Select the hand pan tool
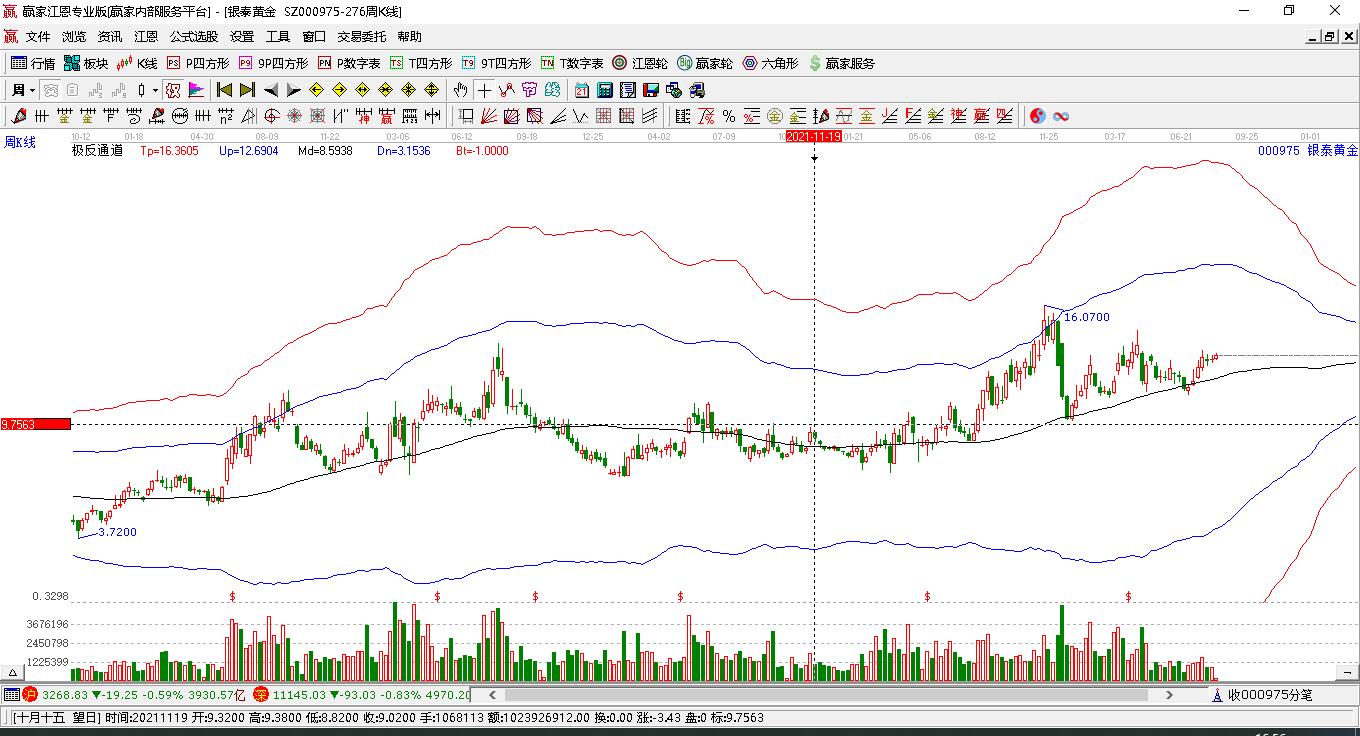The image size is (1360, 736). 460,90
